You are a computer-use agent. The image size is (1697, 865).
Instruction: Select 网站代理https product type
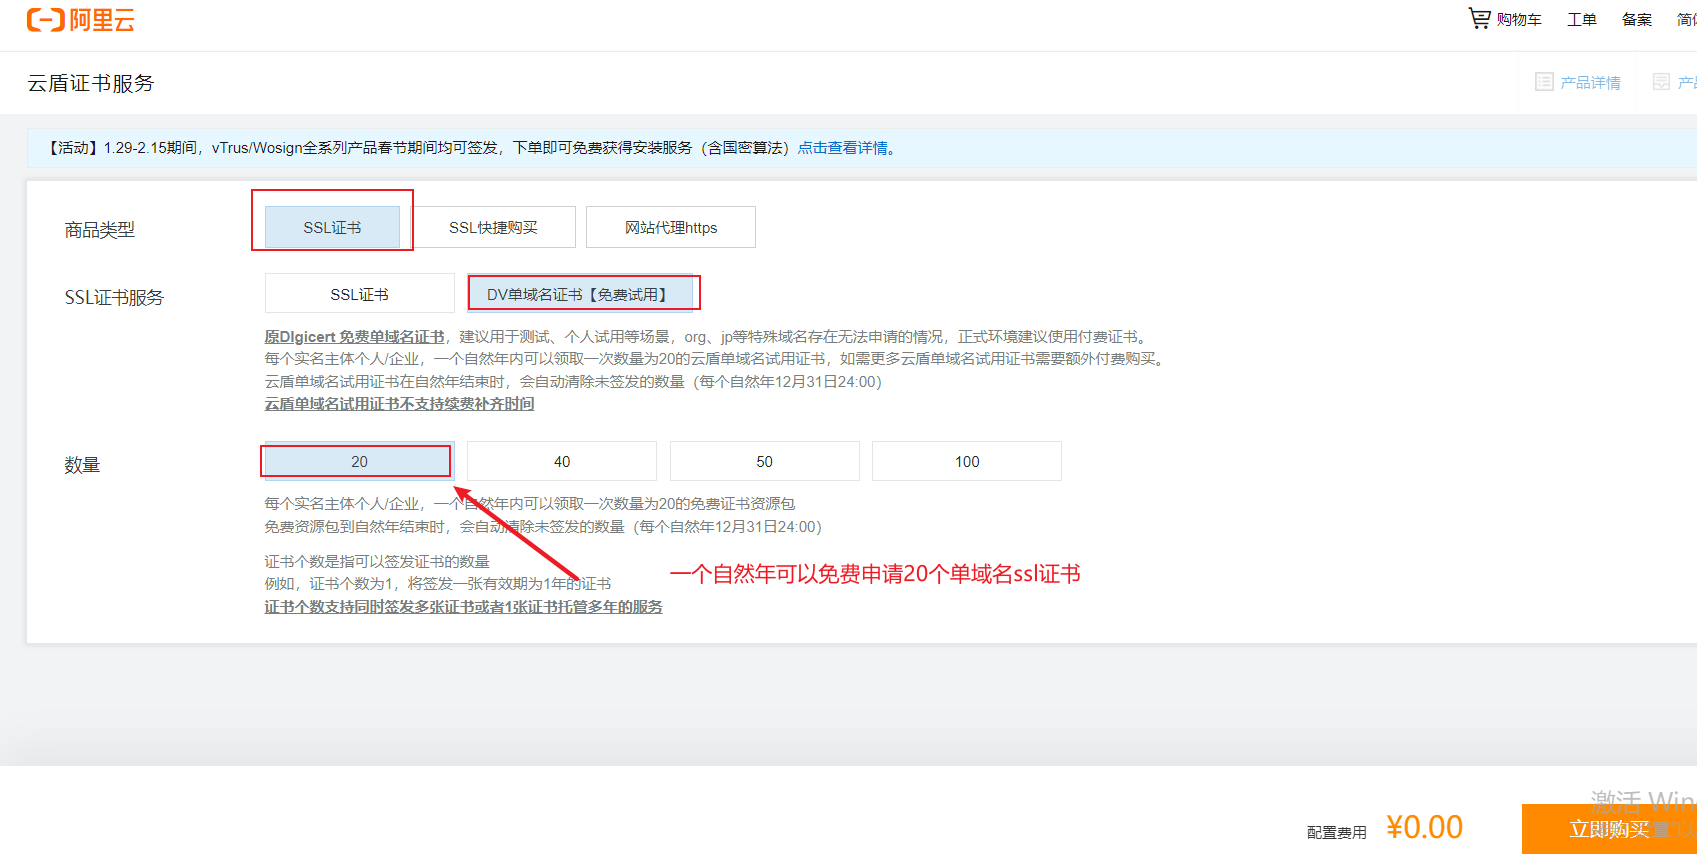(x=671, y=227)
